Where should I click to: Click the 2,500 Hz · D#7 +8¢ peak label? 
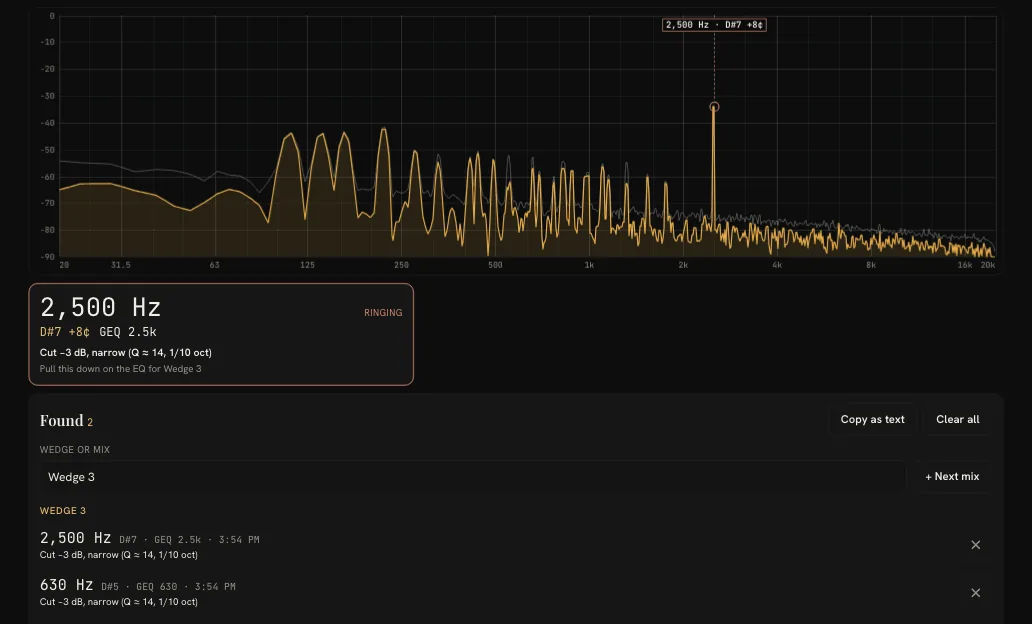714,25
